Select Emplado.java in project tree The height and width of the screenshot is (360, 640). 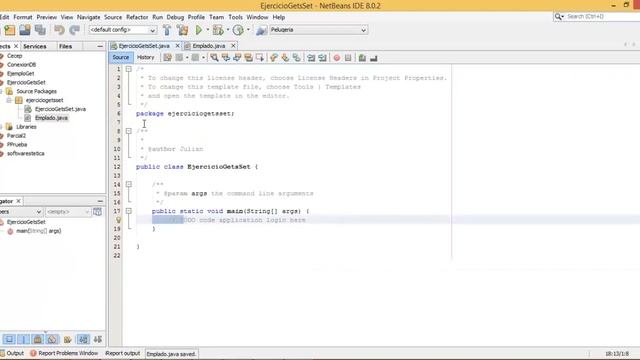click(51, 118)
